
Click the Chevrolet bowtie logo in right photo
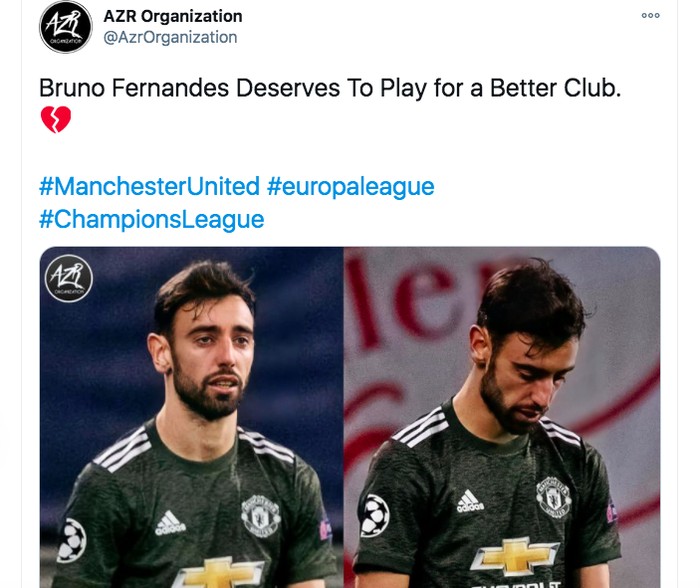click(515, 557)
